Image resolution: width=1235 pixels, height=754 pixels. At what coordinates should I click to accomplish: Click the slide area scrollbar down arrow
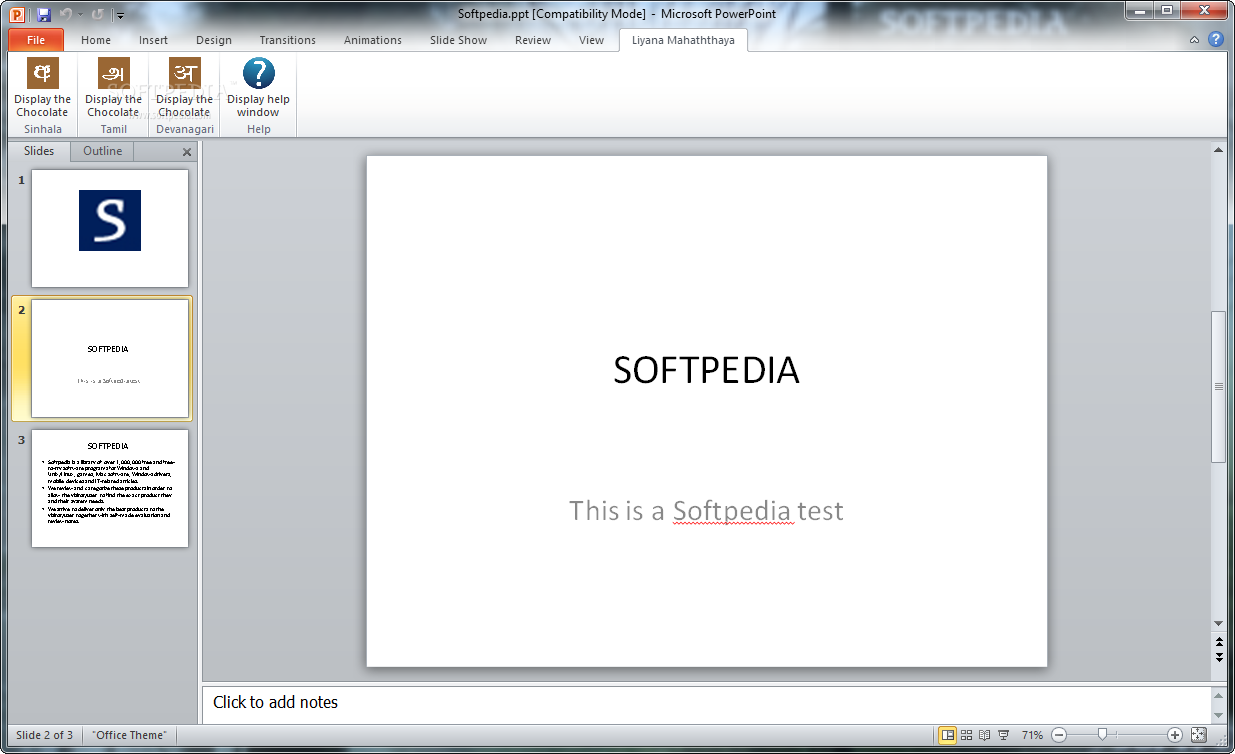click(1219, 623)
